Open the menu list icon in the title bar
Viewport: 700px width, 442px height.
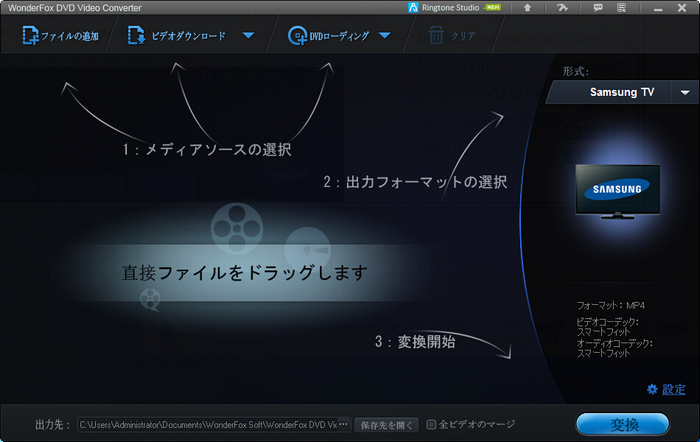[x=621, y=8]
